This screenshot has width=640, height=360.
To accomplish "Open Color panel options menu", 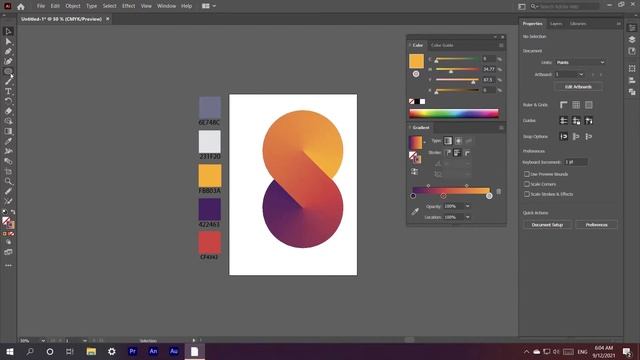I will 501,45.
